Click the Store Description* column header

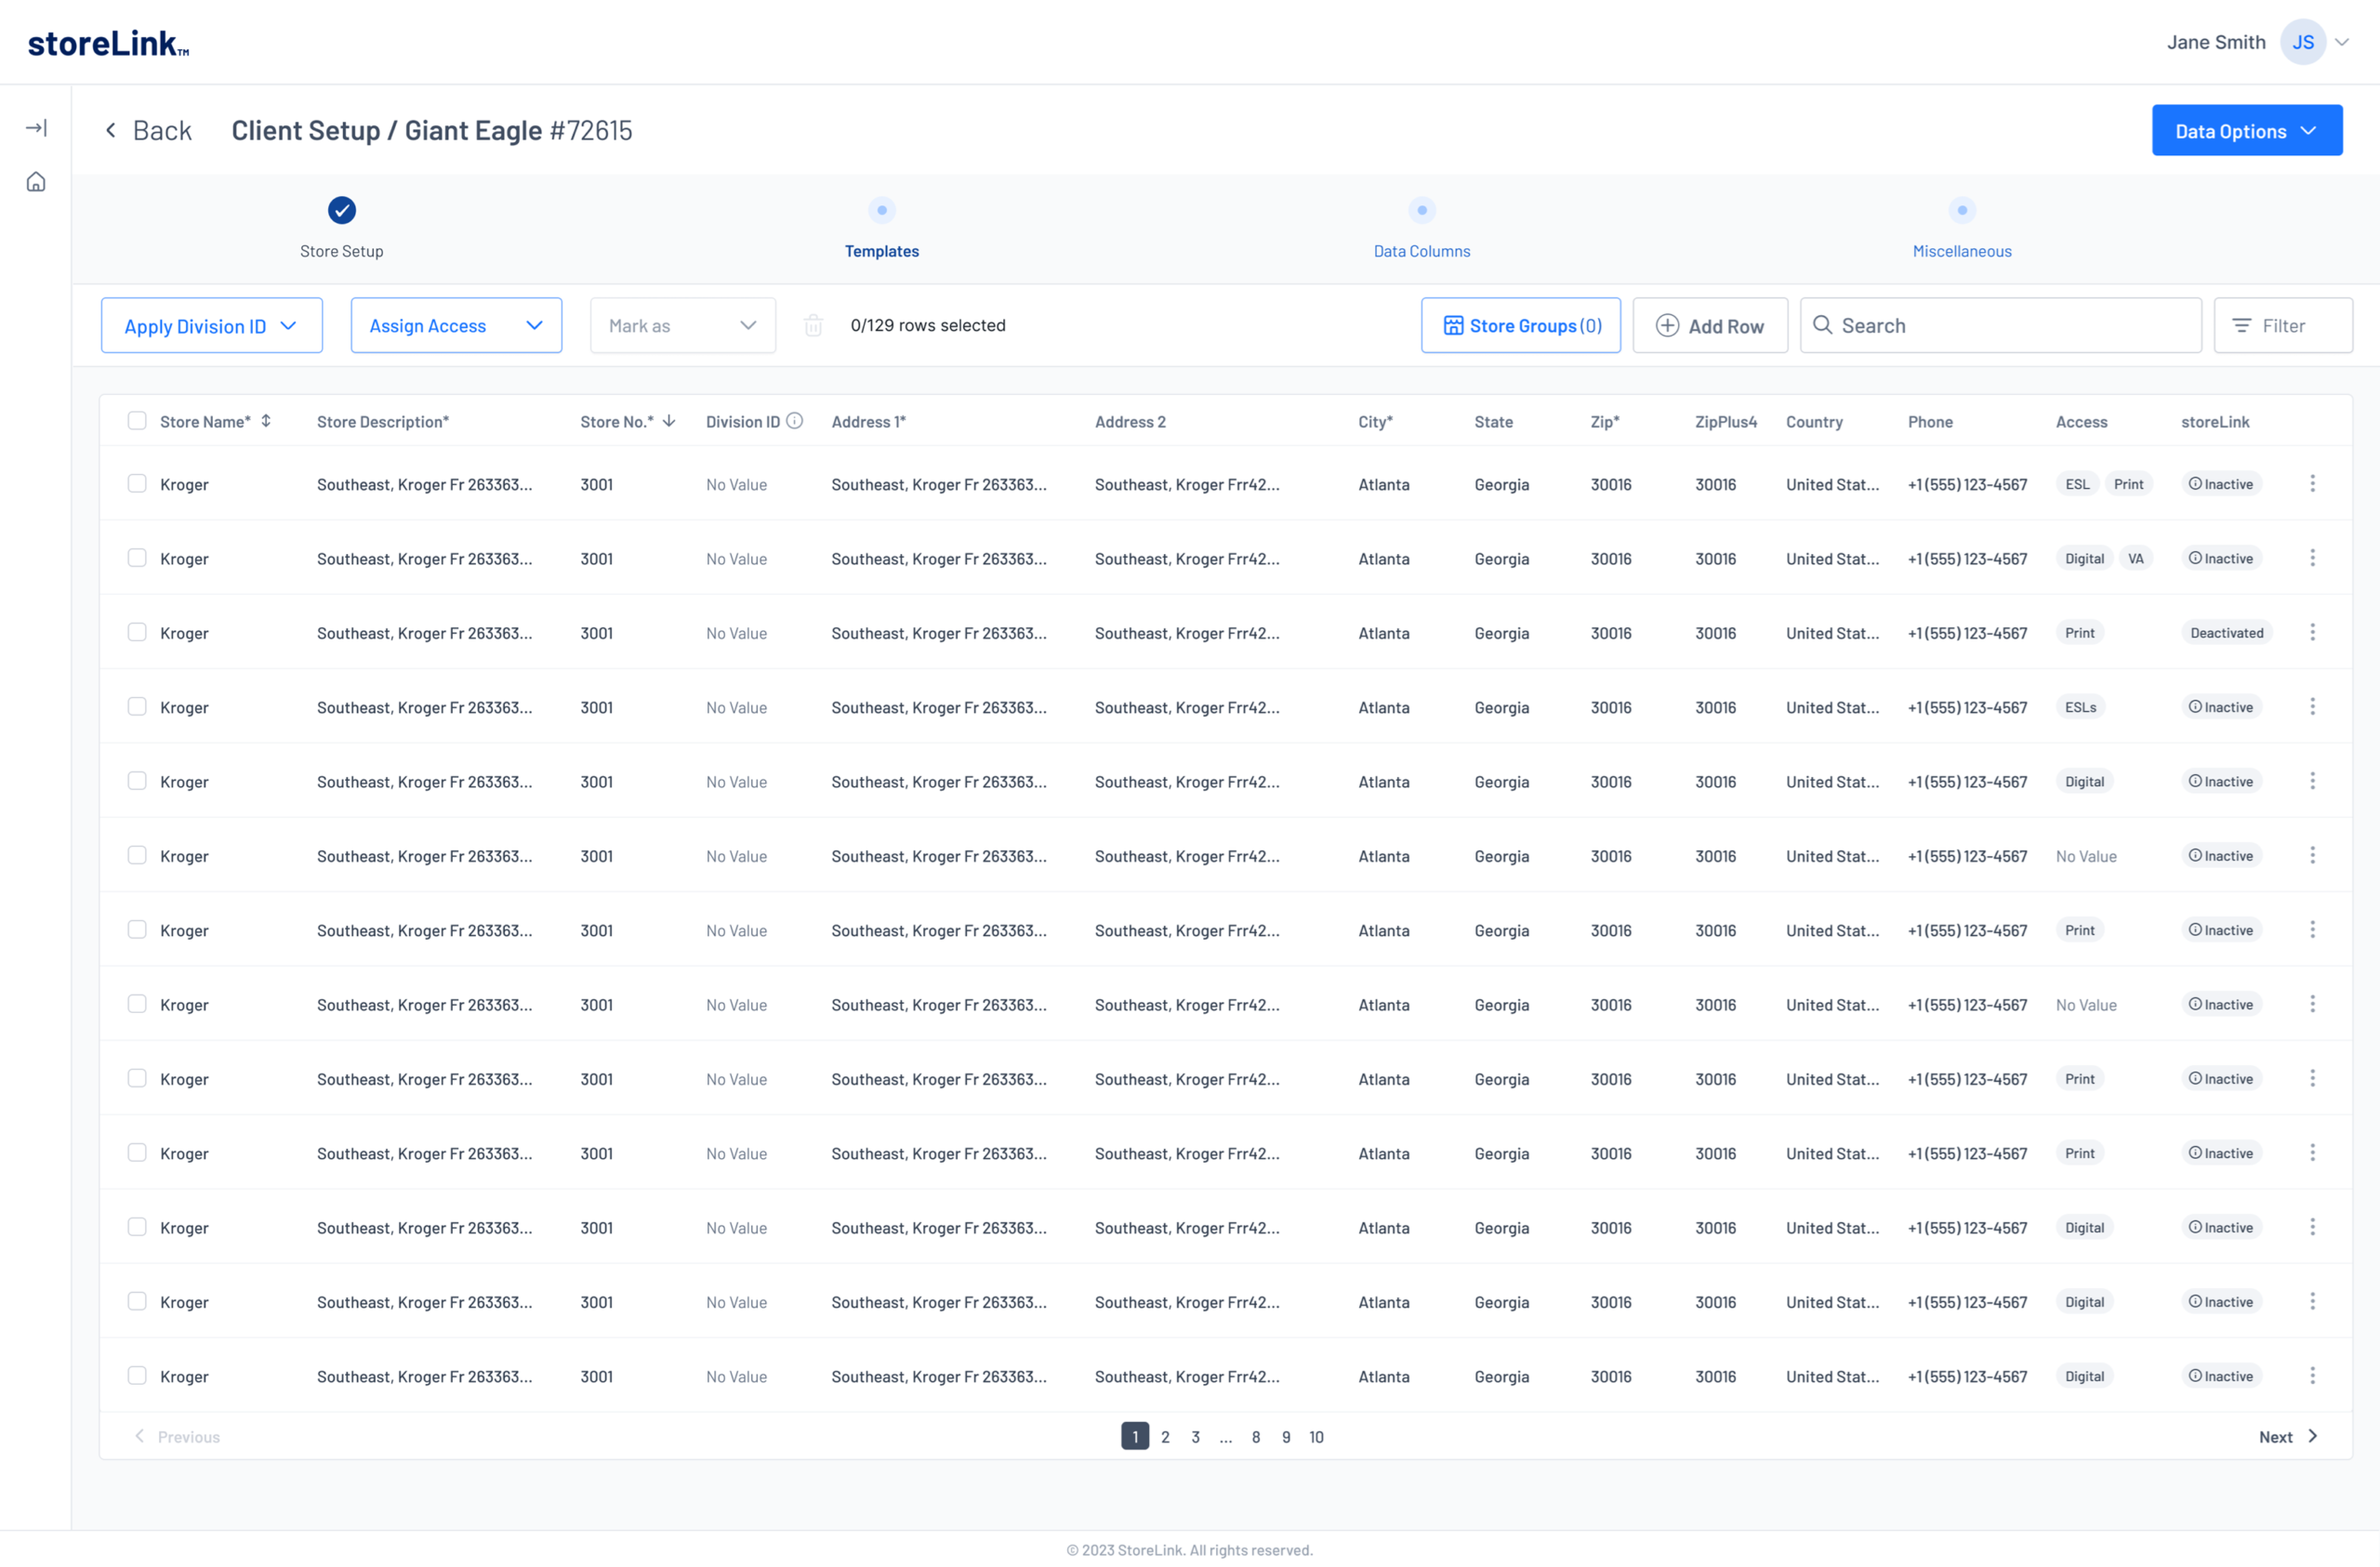tap(383, 422)
